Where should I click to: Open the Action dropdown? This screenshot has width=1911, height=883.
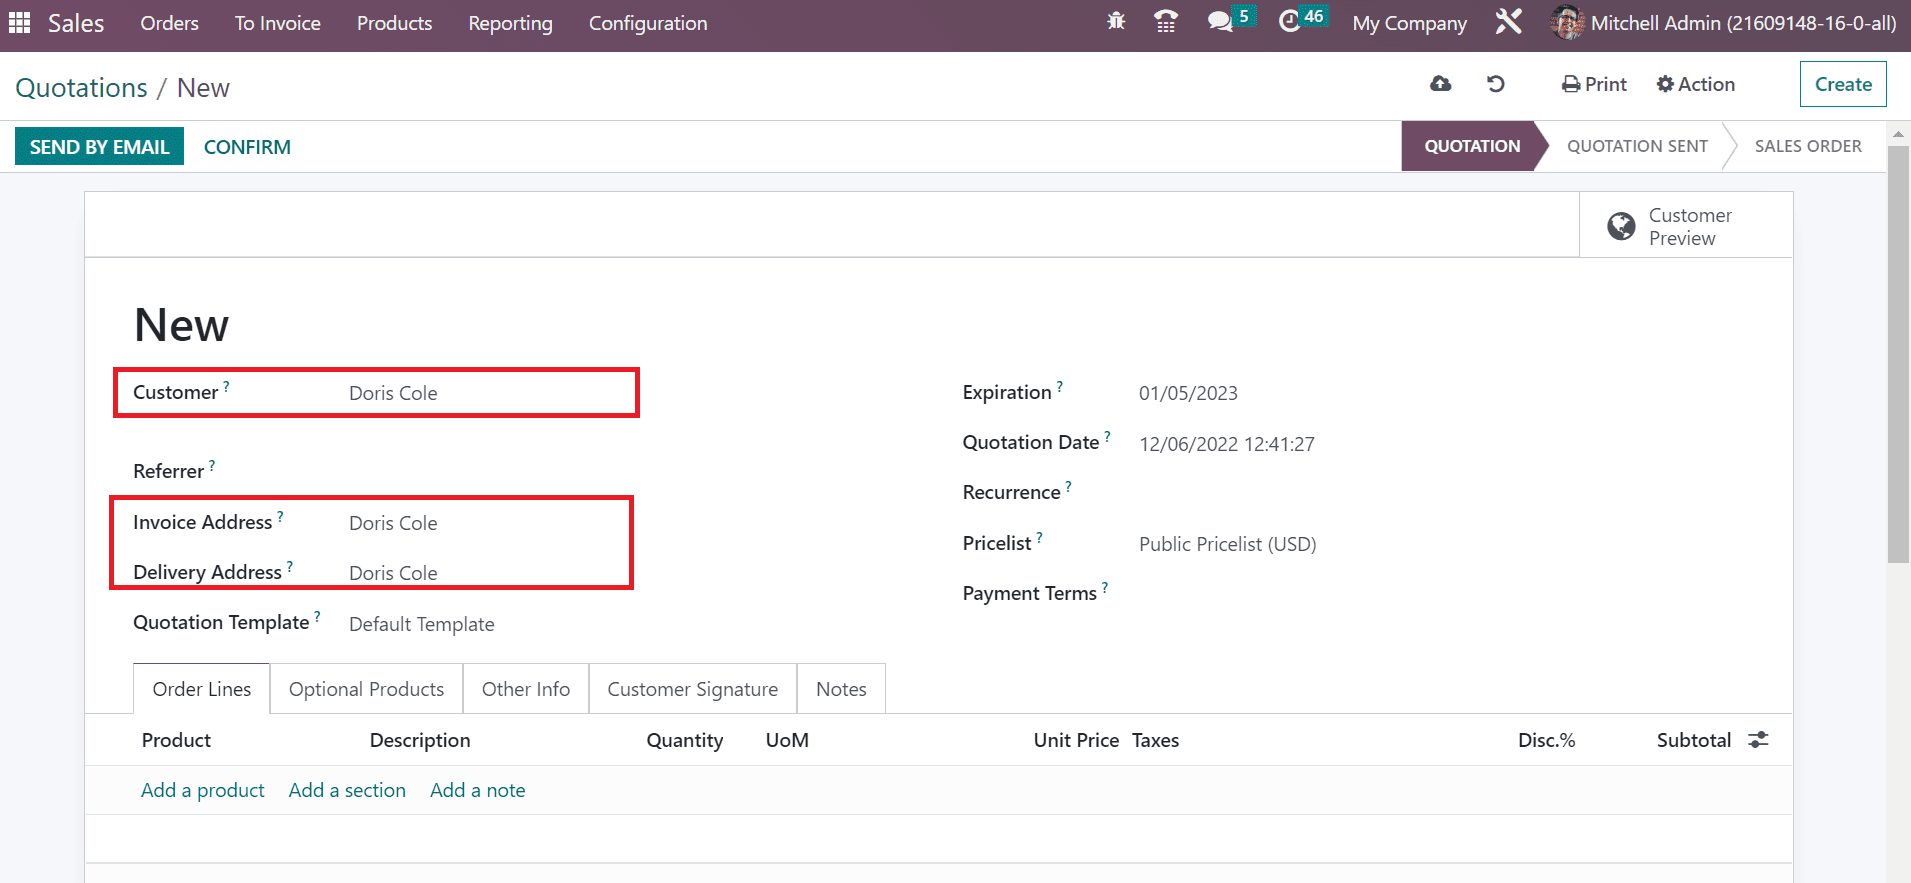click(x=1696, y=84)
